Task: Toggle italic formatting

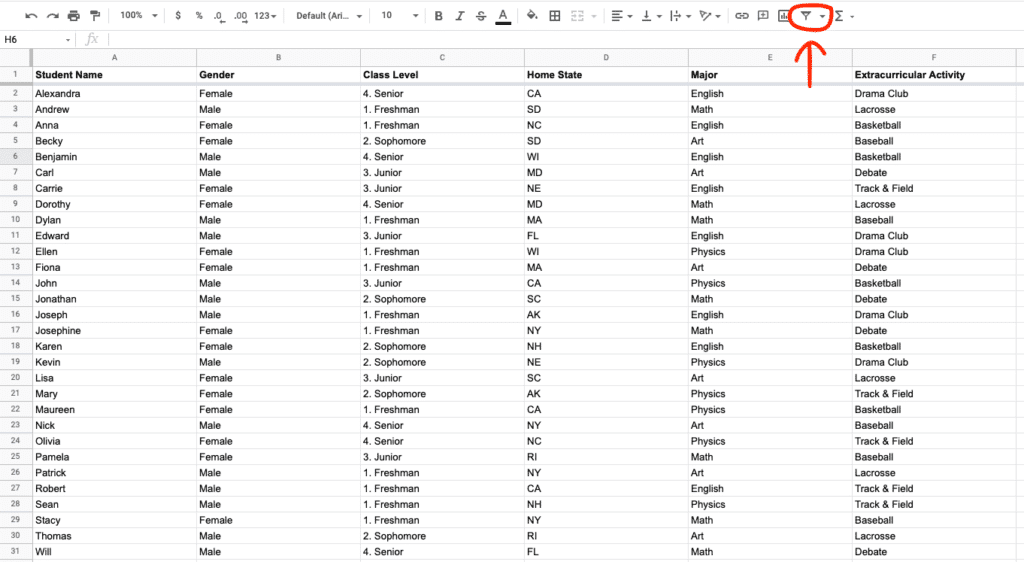Action: point(459,16)
